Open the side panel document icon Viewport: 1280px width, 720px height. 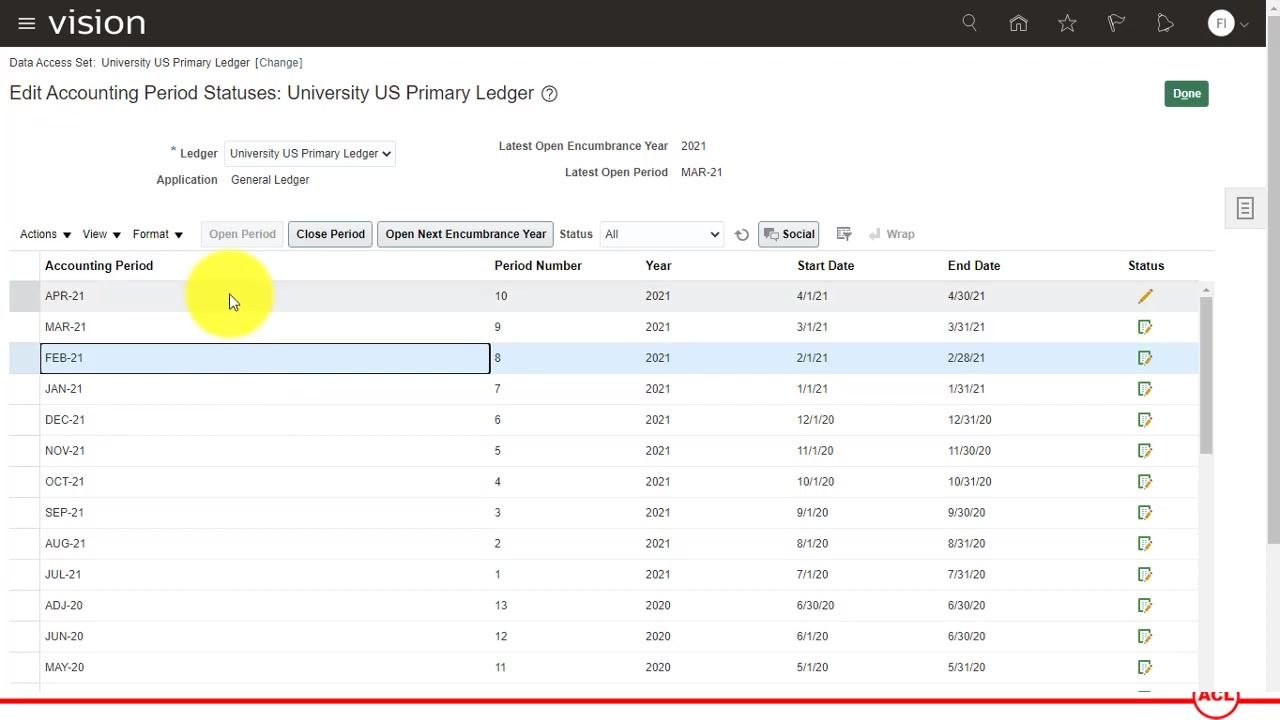coord(1245,208)
